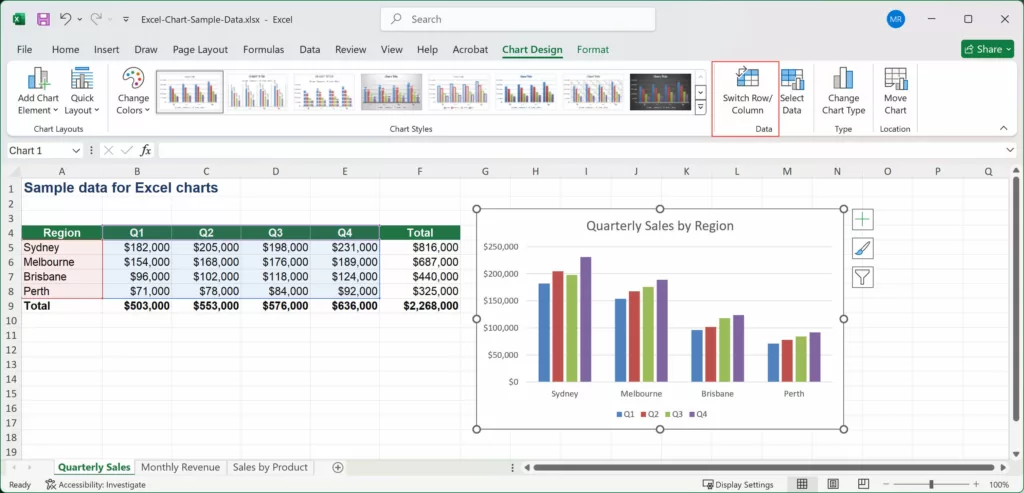Viewport: 1024px width, 493px height.
Task: Click the Move Chart button
Action: 895,91
